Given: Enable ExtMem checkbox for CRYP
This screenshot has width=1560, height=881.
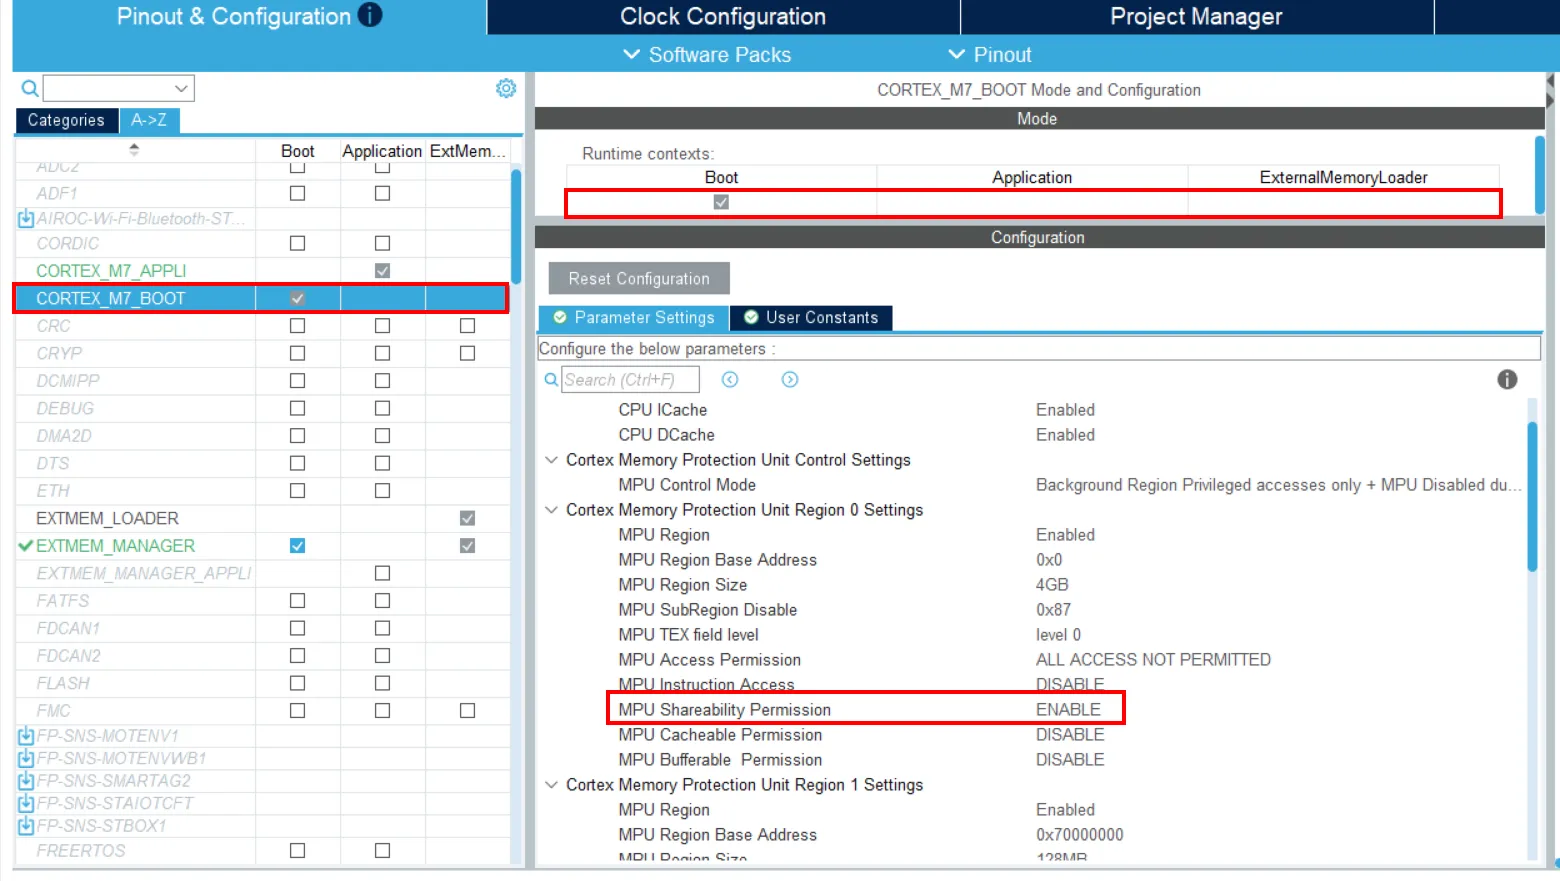Looking at the screenshot, I should click(467, 353).
